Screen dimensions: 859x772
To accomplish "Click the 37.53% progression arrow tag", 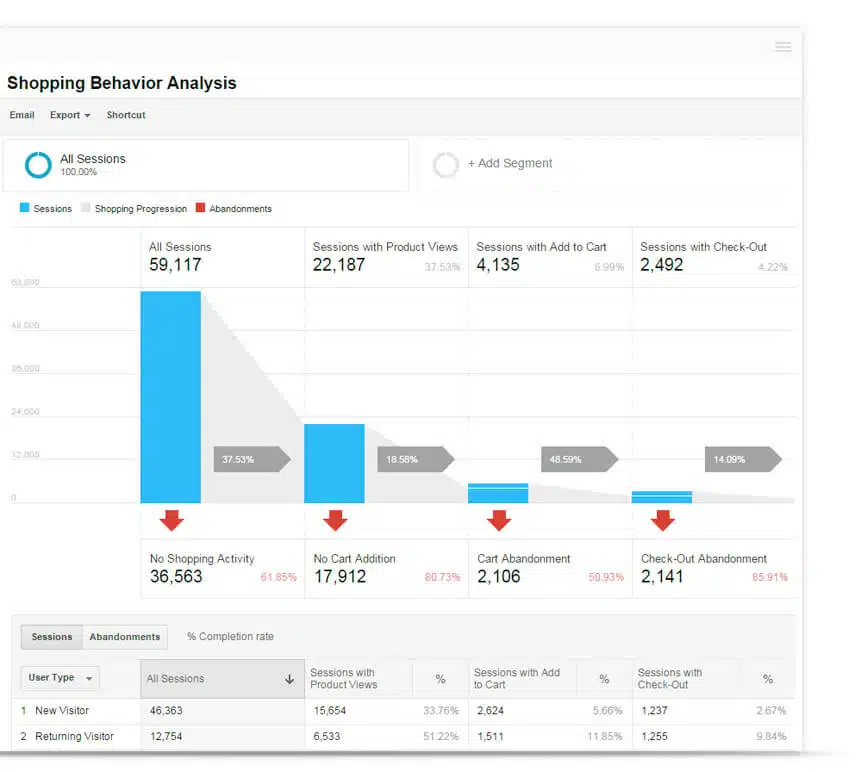I will pos(252,459).
